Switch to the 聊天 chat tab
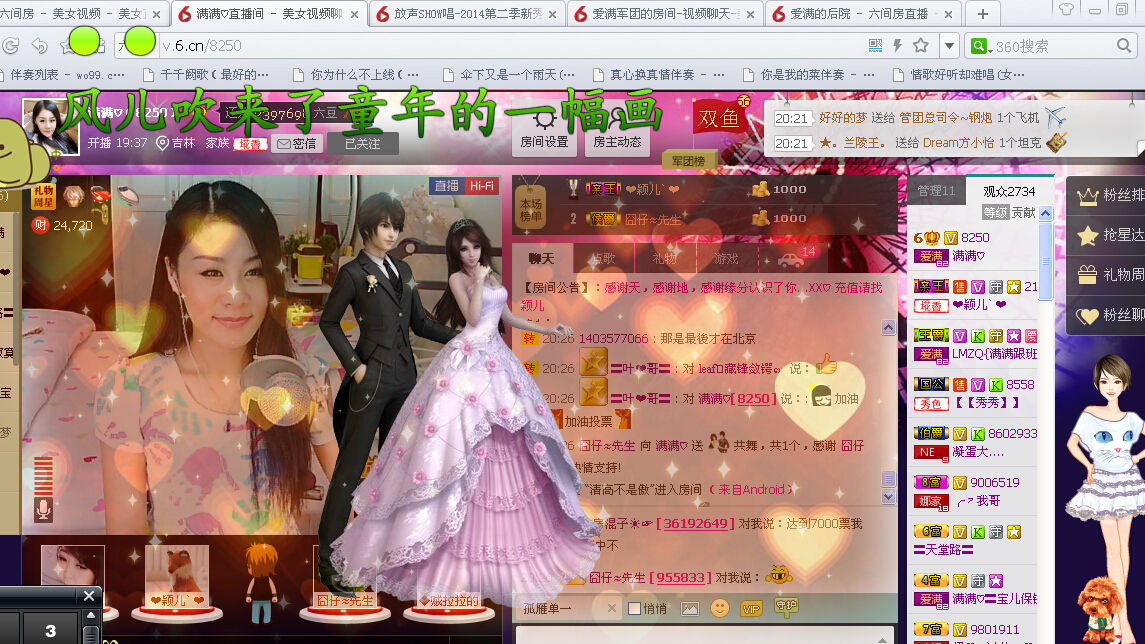The height and width of the screenshot is (644, 1145). pyautogui.click(x=542, y=258)
